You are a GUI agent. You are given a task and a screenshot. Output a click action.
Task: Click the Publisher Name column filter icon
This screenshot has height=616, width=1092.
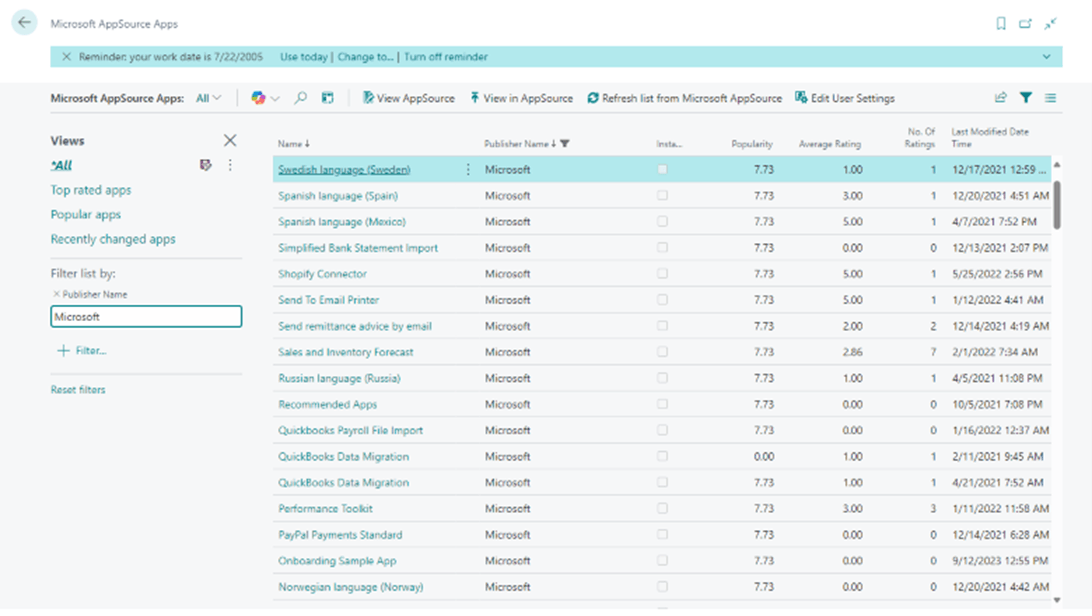pos(565,144)
